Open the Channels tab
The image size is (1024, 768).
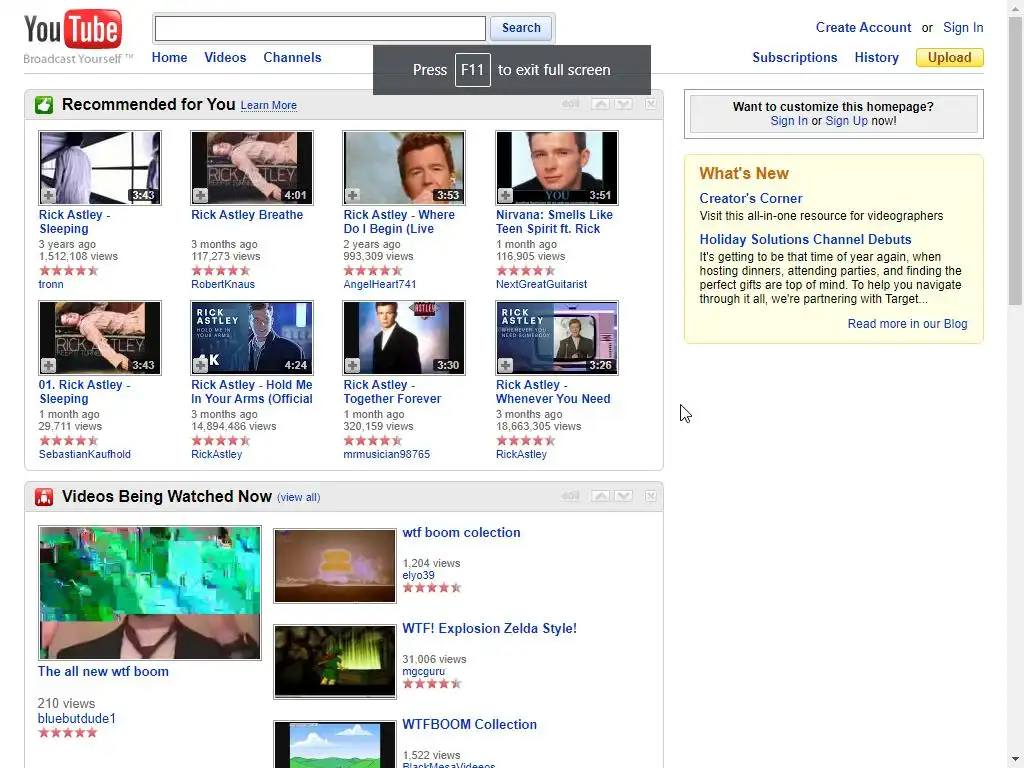coord(293,57)
